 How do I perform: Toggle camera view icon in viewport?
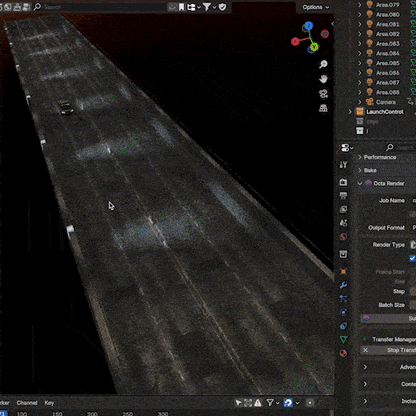point(323,94)
